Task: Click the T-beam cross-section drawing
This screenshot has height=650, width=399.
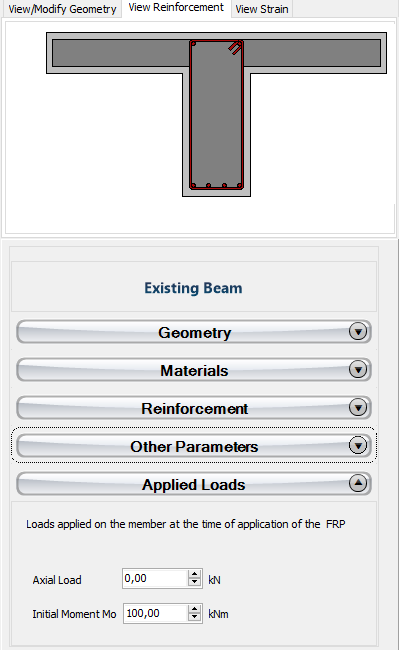Action: coord(216,114)
